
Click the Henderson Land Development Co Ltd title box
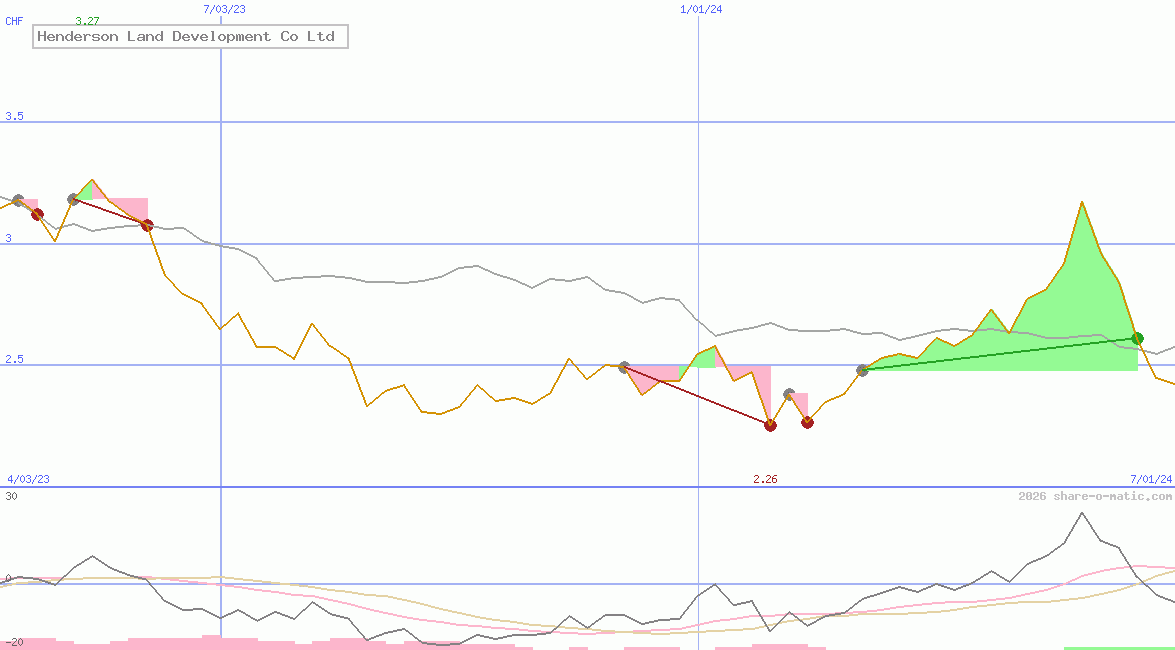[x=190, y=37]
